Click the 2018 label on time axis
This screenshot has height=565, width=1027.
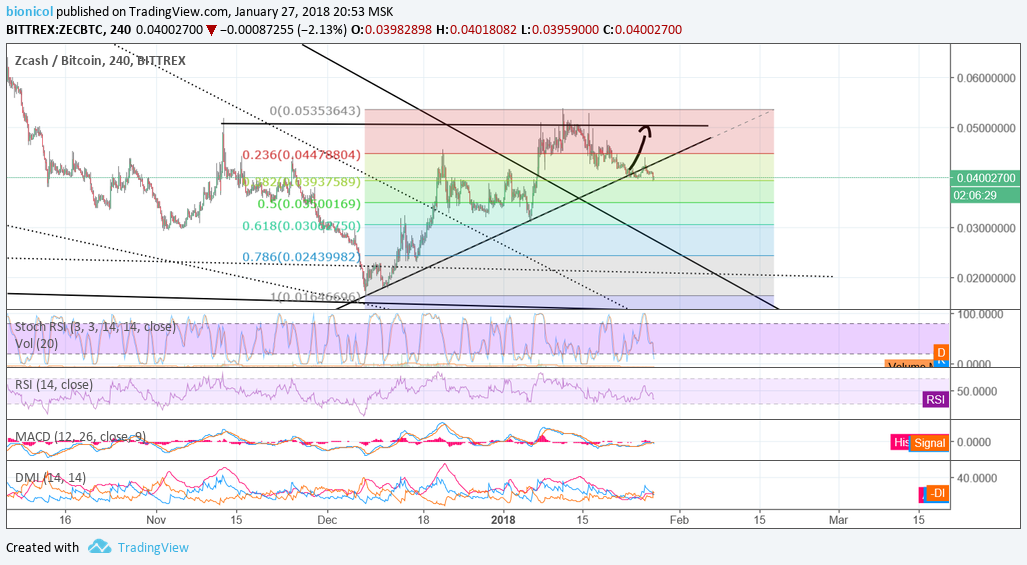(x=503, y=520)
